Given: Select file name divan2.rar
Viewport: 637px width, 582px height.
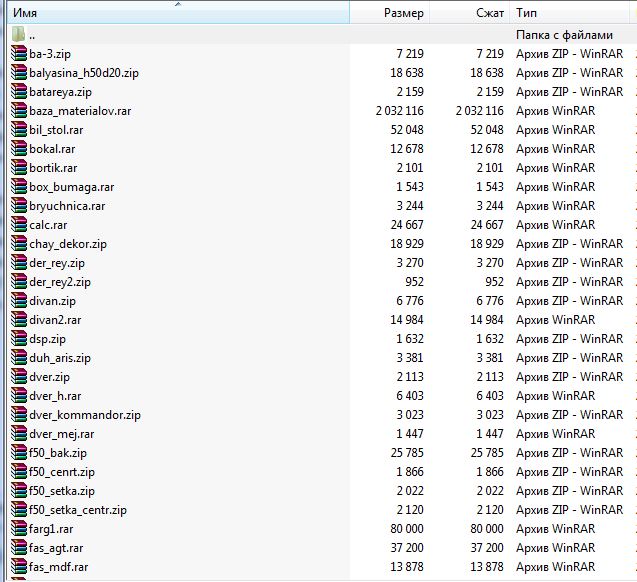Looking at the screenshot, I should click(x=55, y=320).
